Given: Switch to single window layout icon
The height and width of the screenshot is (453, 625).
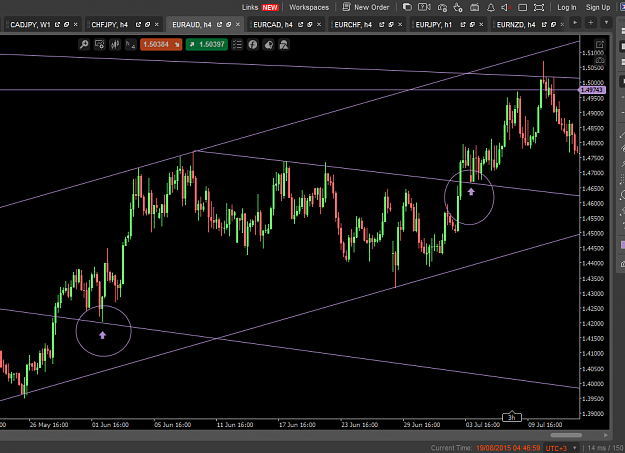Looking at the screenshot, I should pyautogui.click(x=523, y=7).
